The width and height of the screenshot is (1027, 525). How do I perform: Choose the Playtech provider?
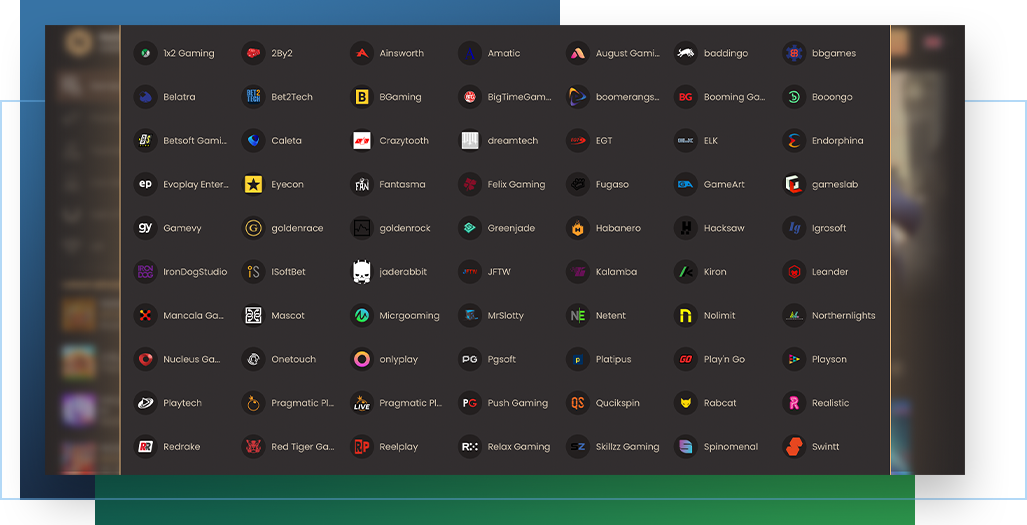point(168,403)
